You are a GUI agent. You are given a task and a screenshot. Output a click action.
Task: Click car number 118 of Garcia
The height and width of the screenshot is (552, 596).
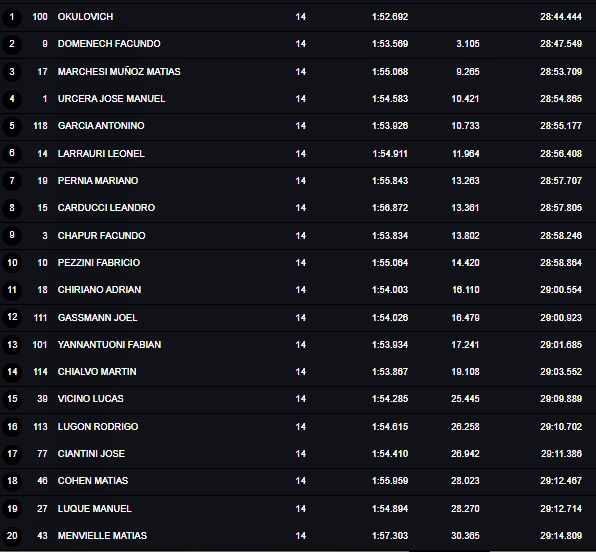point(40,126)
